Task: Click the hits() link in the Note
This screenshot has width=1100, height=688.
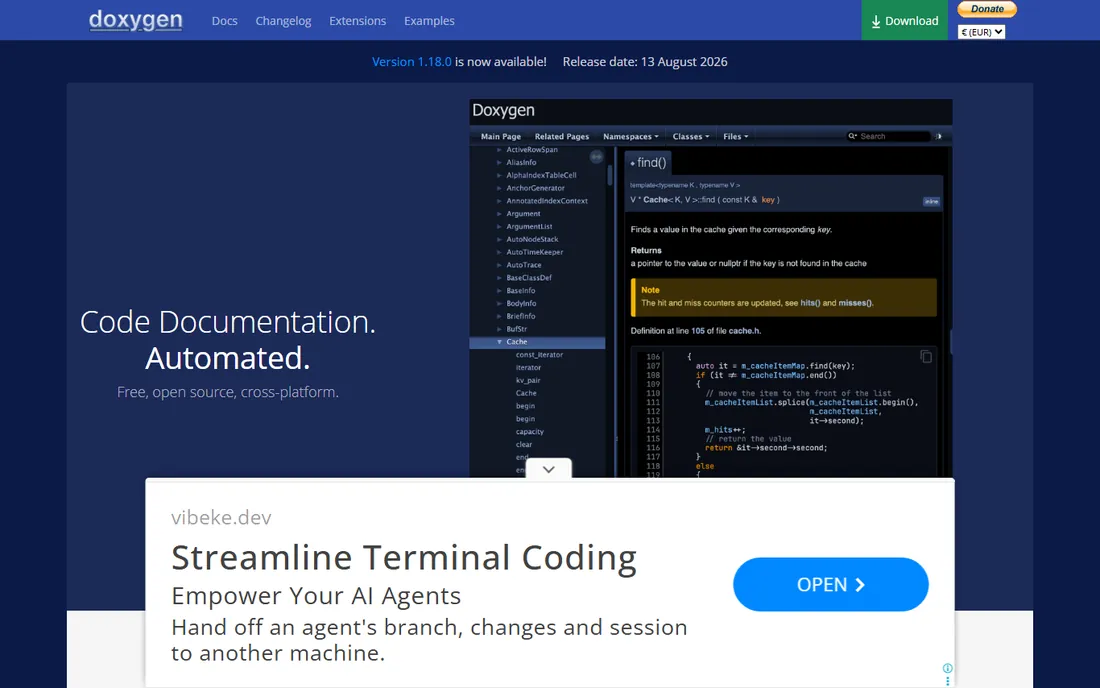Action: tap(810, 303)
